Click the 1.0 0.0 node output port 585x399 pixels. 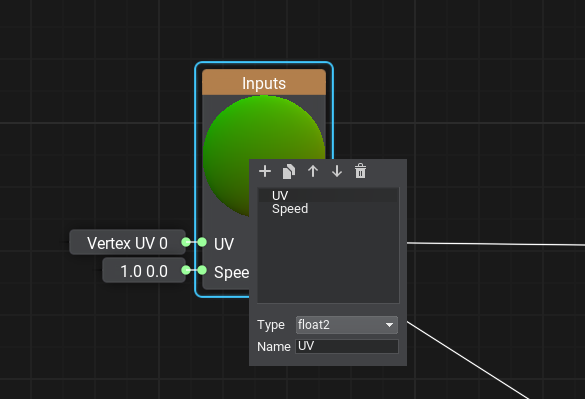[186, 270]
